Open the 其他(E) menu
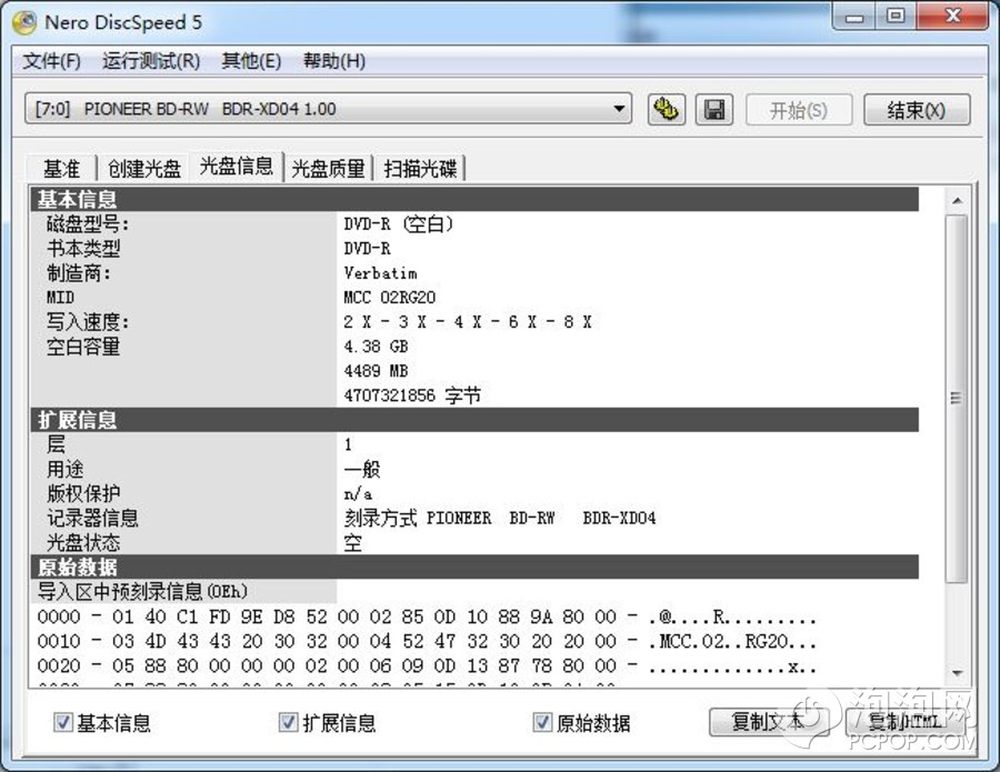The height and width of the screenshot is (772, 1000). [x=251, y=61]
